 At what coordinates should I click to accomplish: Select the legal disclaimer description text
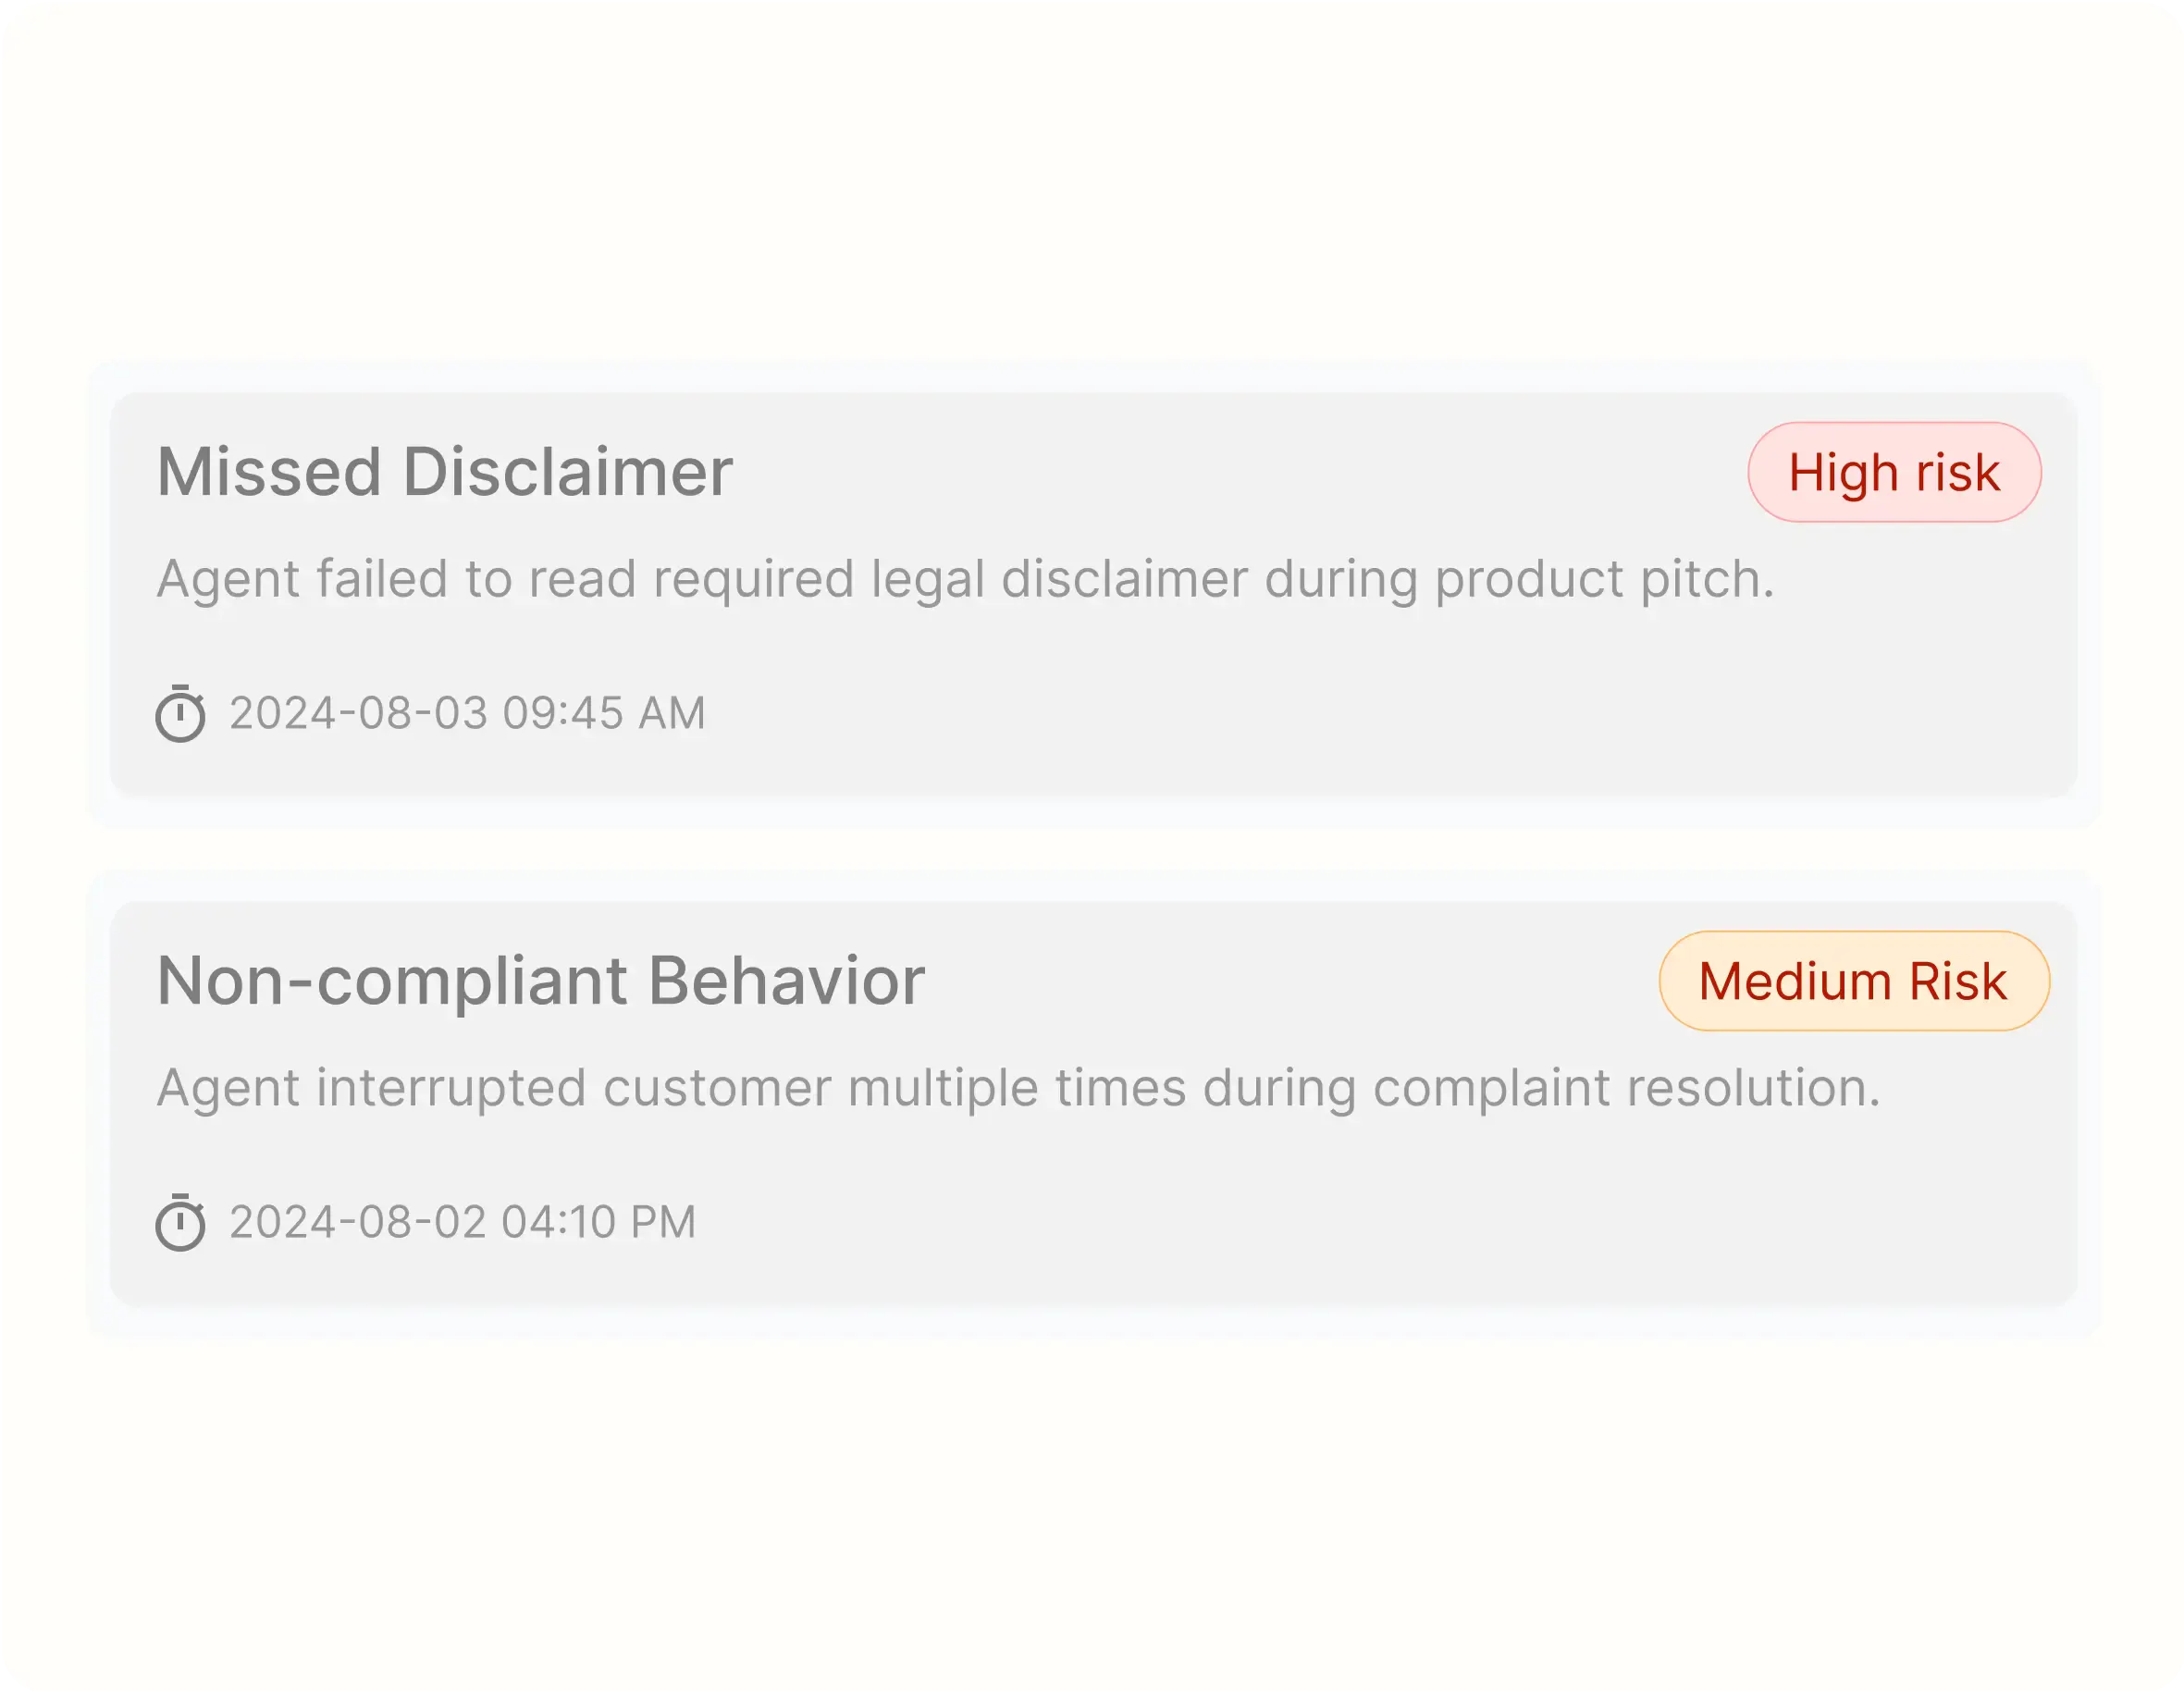[966, 580]
